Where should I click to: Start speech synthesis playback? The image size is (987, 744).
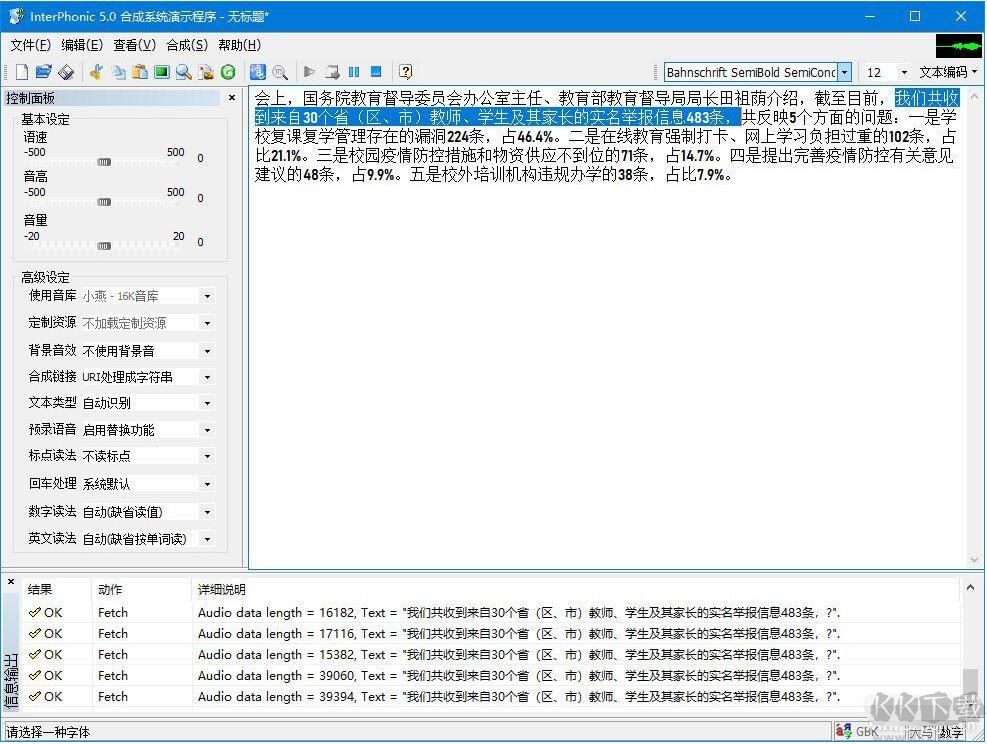pyautogui.click(x=311, y=71)
